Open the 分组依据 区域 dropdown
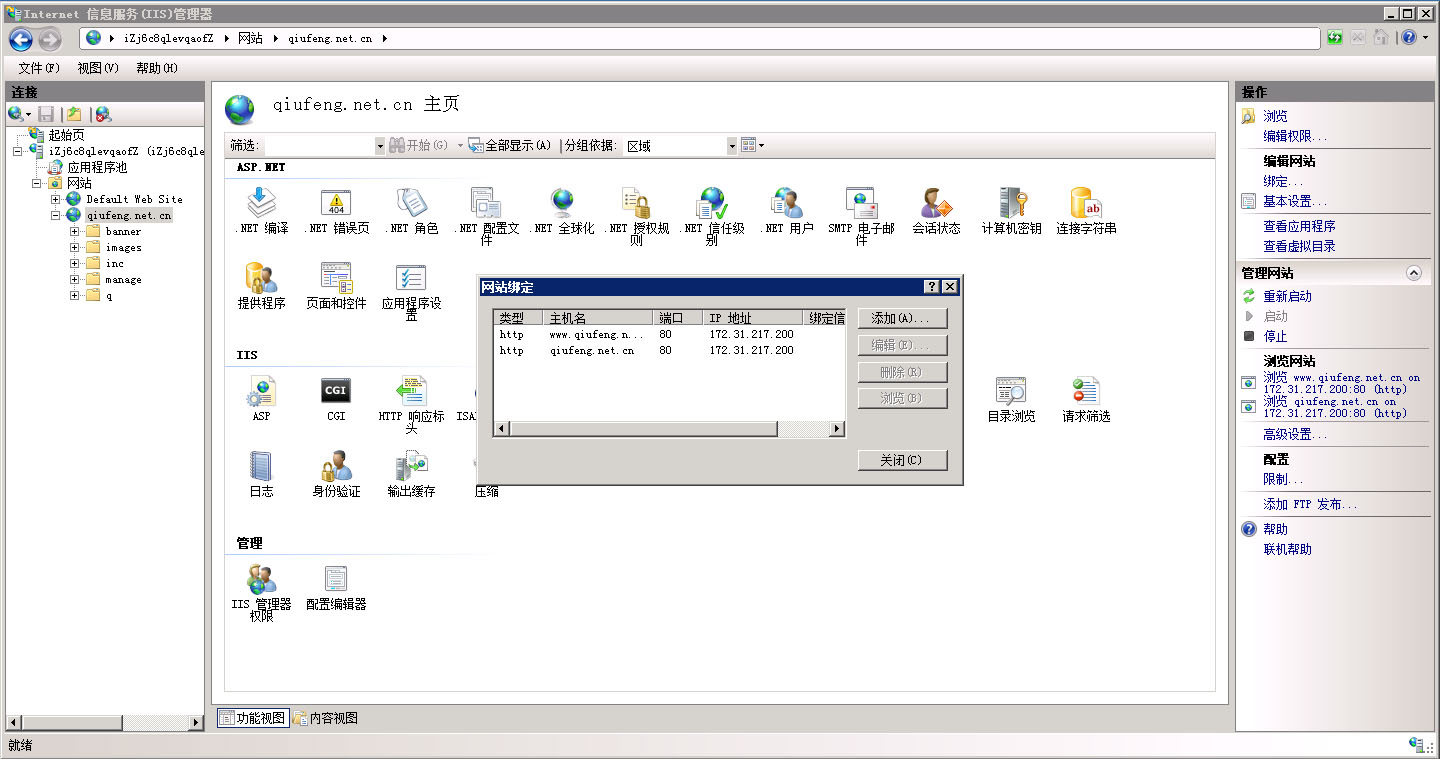Image resolution: width=1440 pixels, height=759 pixels. point(680,146)
